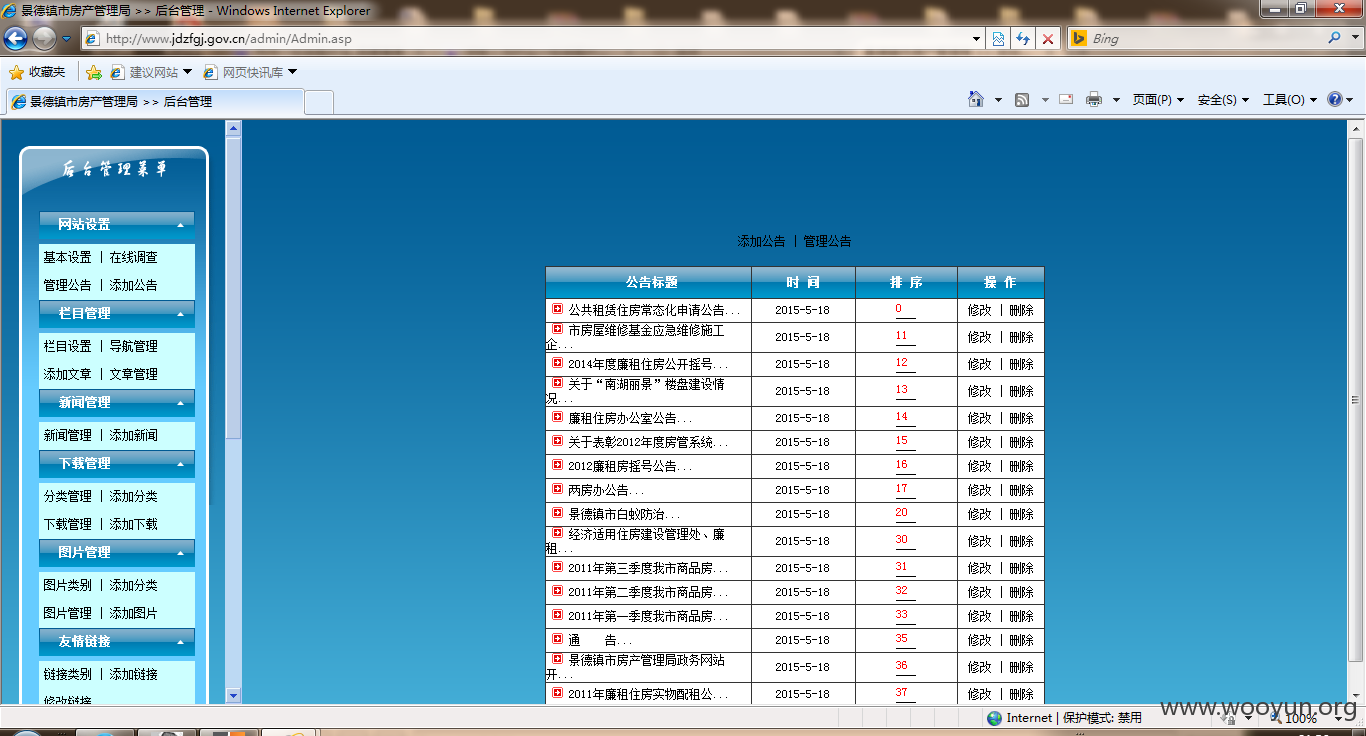The image size is (1366, 736).
Task: Open the dropdown arrow next to Home icon
Action: pos(998,100)
